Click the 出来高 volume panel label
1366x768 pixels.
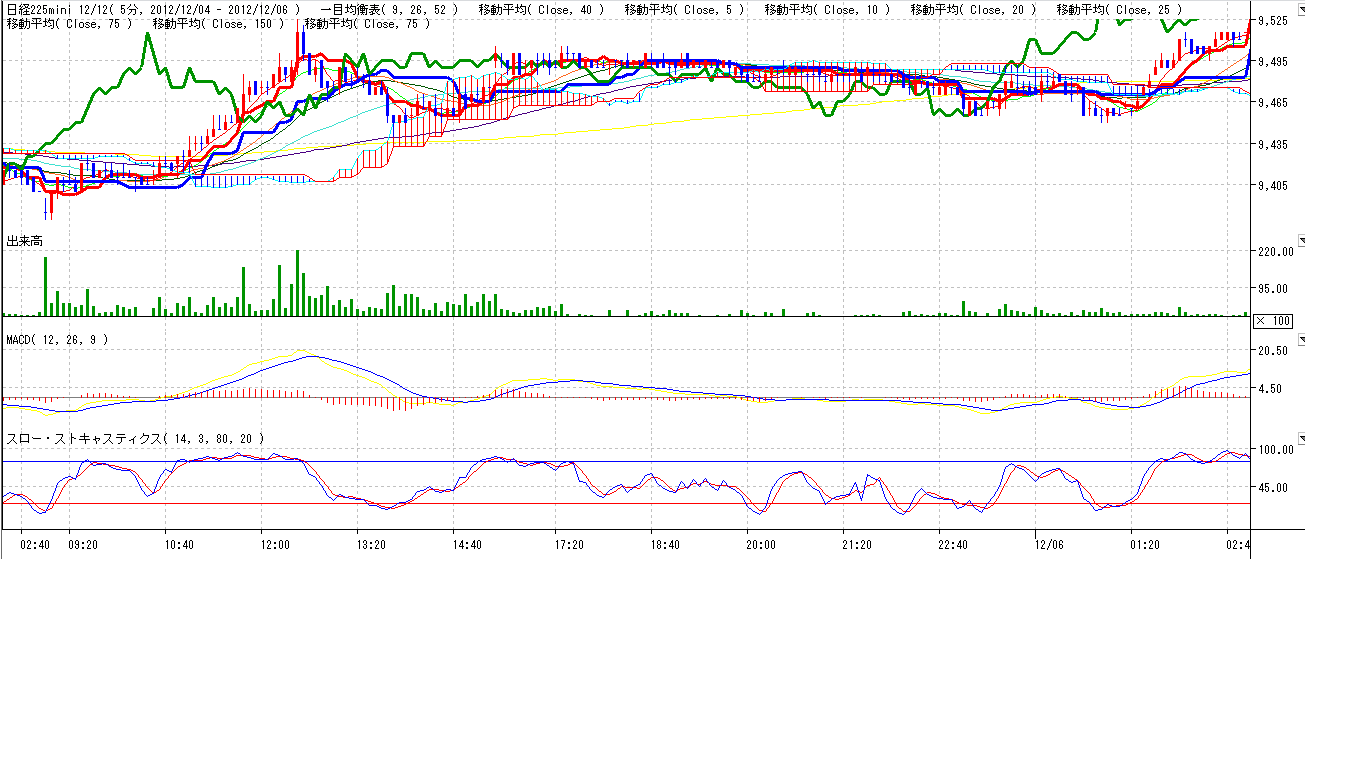tap(24, 241)
